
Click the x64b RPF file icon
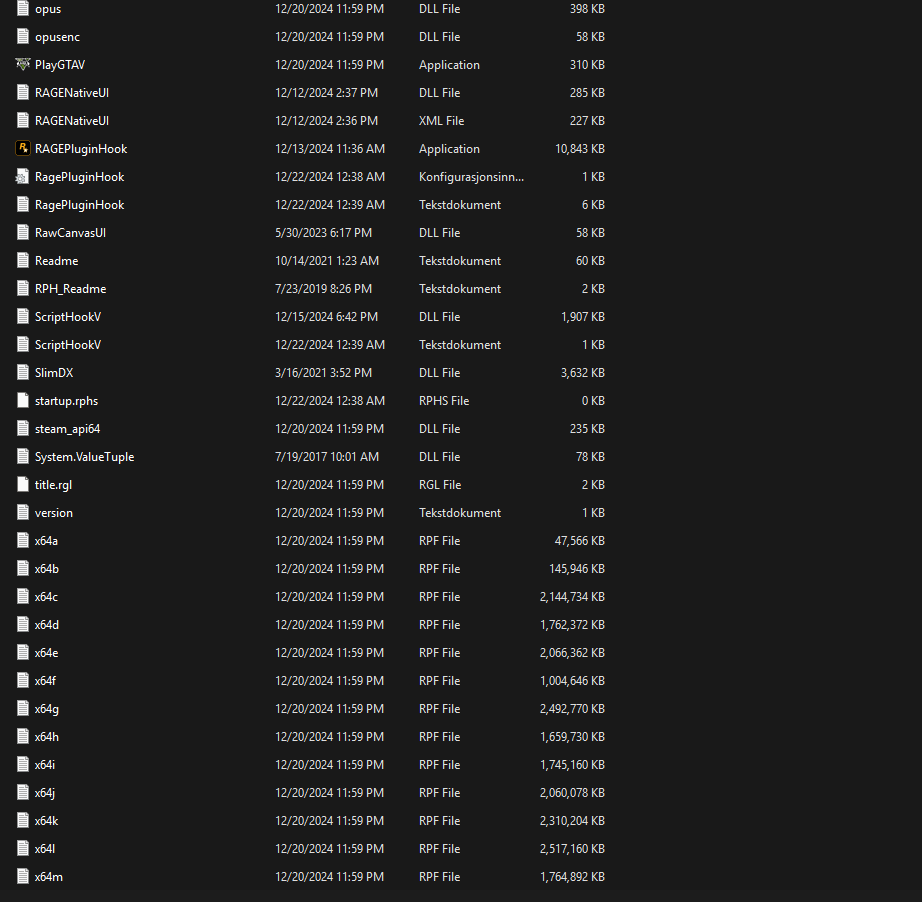(x=23, y=569)
